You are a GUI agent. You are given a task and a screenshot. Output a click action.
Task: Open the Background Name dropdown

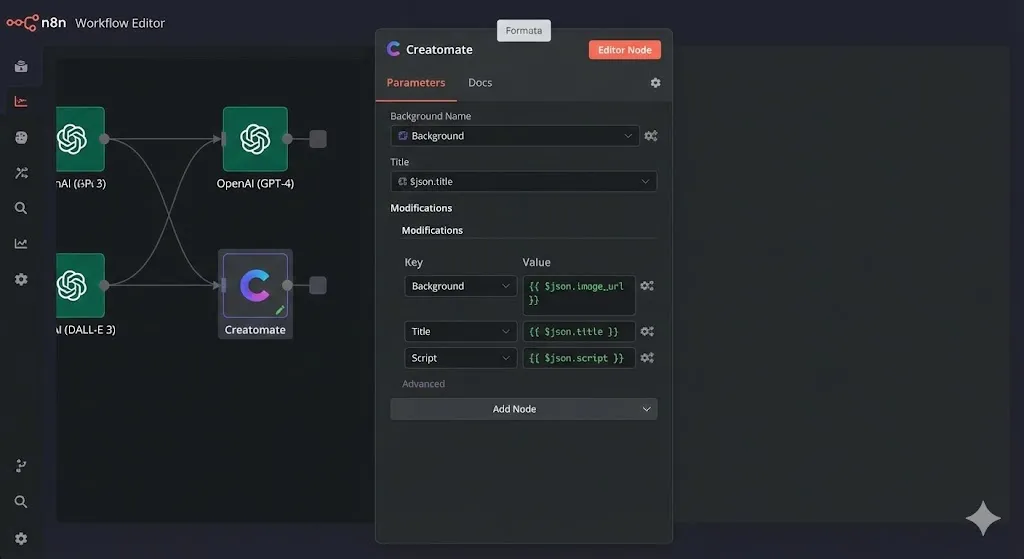pos(515,136)
